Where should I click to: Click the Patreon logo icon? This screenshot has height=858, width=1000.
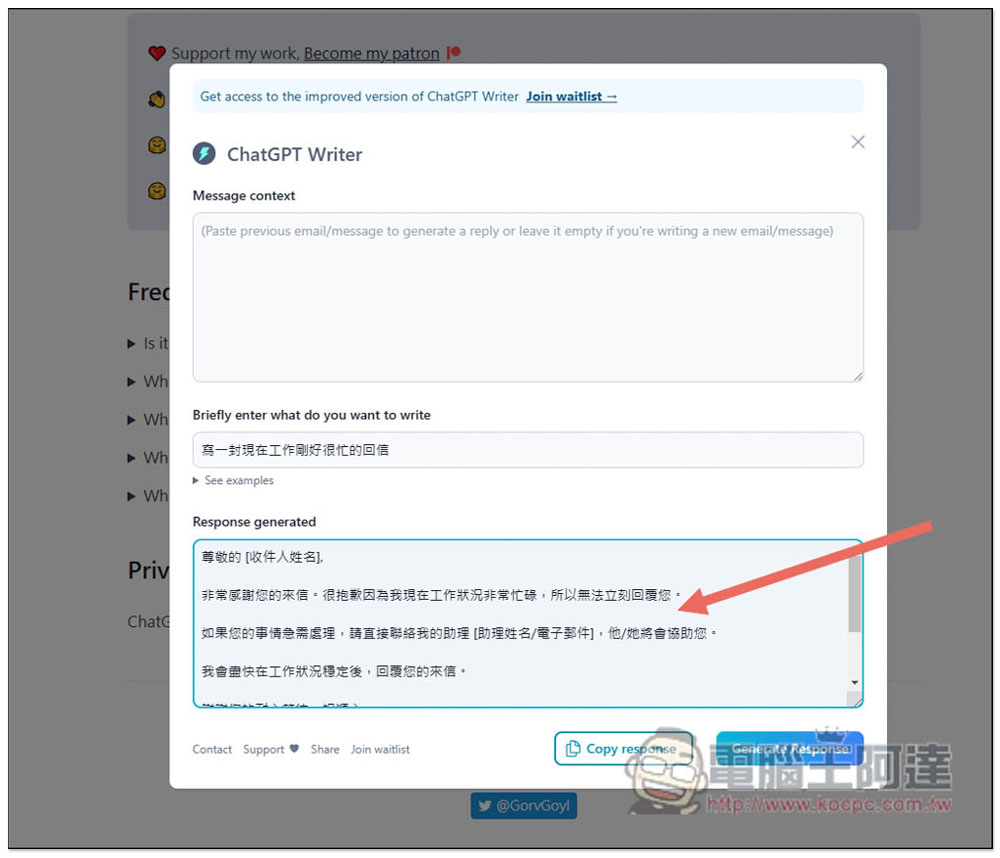(453, 52)
